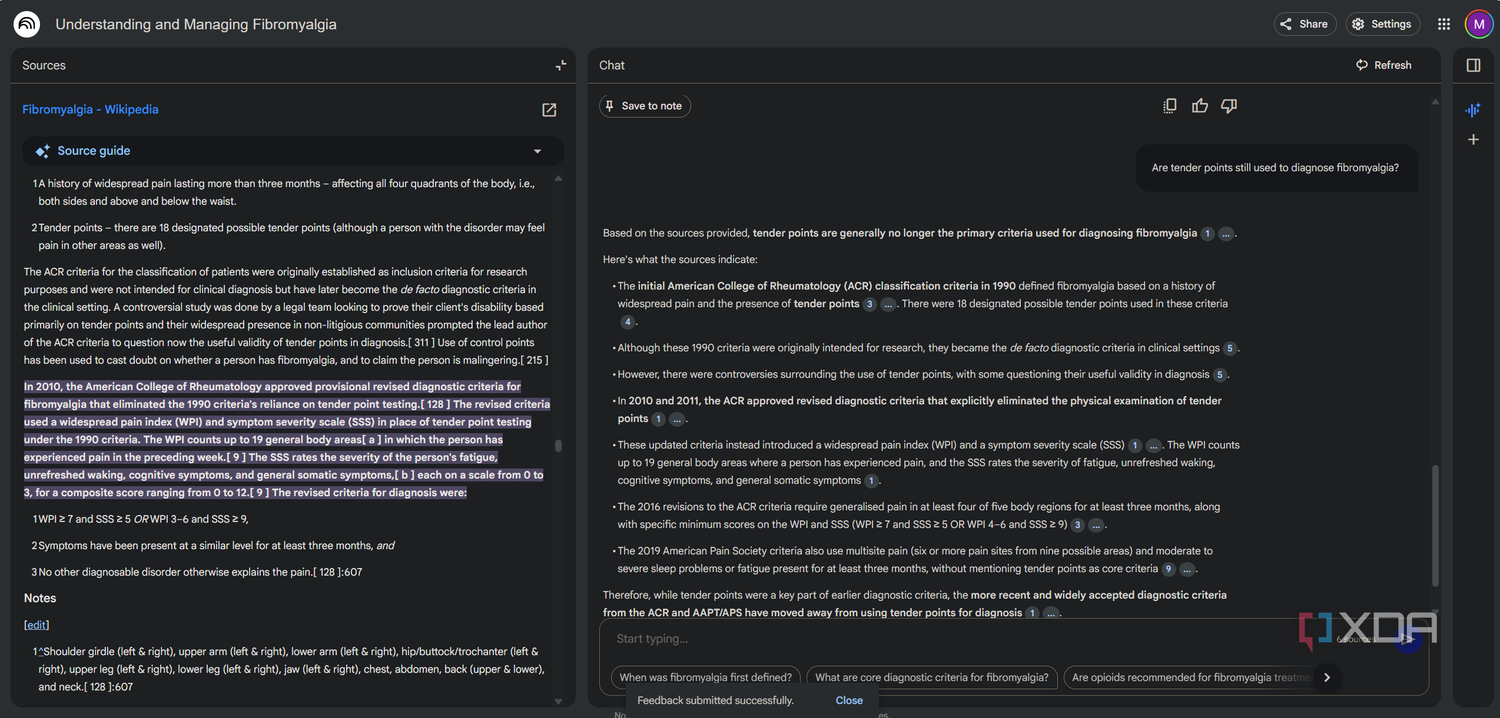Image resolution: width=1500 pixels, height=718 pixels.
Task: Click citation 1 after 'symptom severity scale (SSS)'
Action: (x=1135, y=445)
